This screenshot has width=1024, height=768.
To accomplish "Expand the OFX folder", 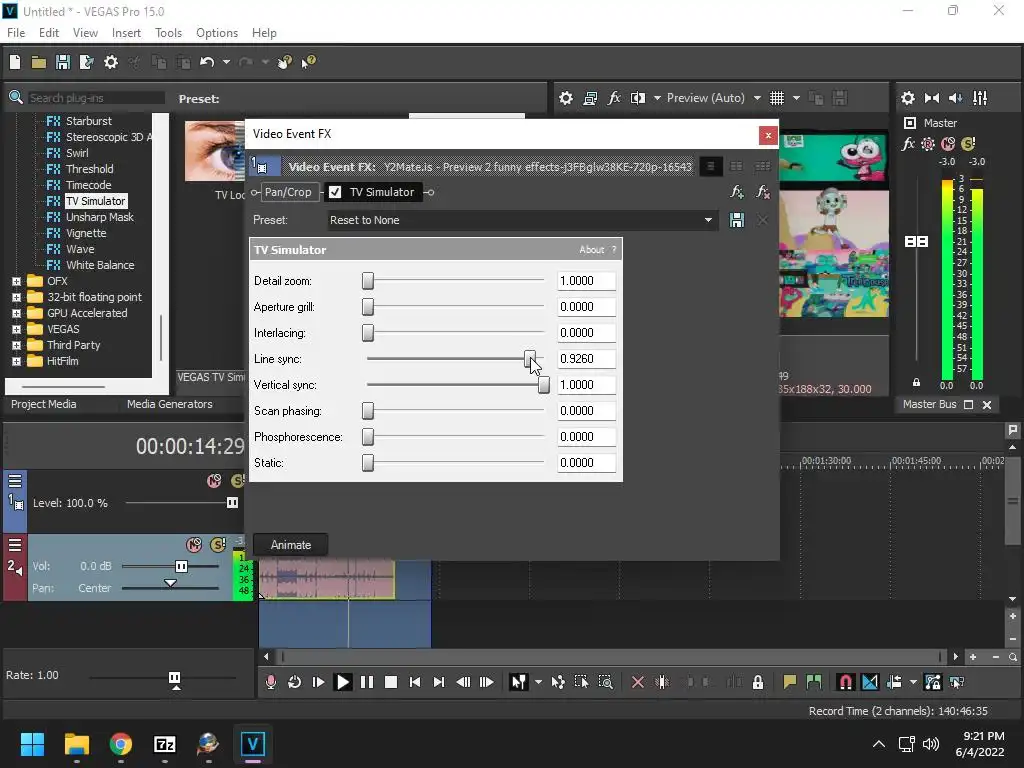I will pyautogui.click(x=16, y=281).
